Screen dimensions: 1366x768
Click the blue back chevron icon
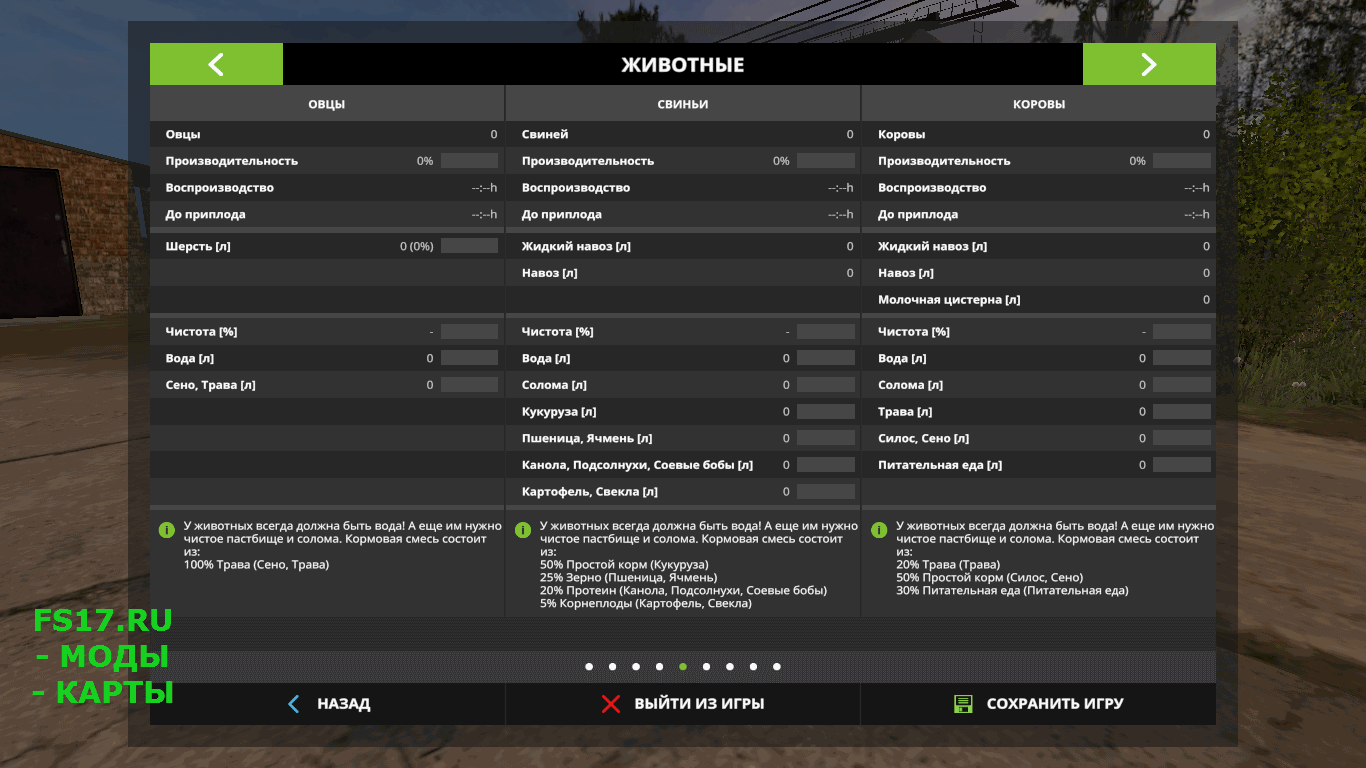click(293, 704)
